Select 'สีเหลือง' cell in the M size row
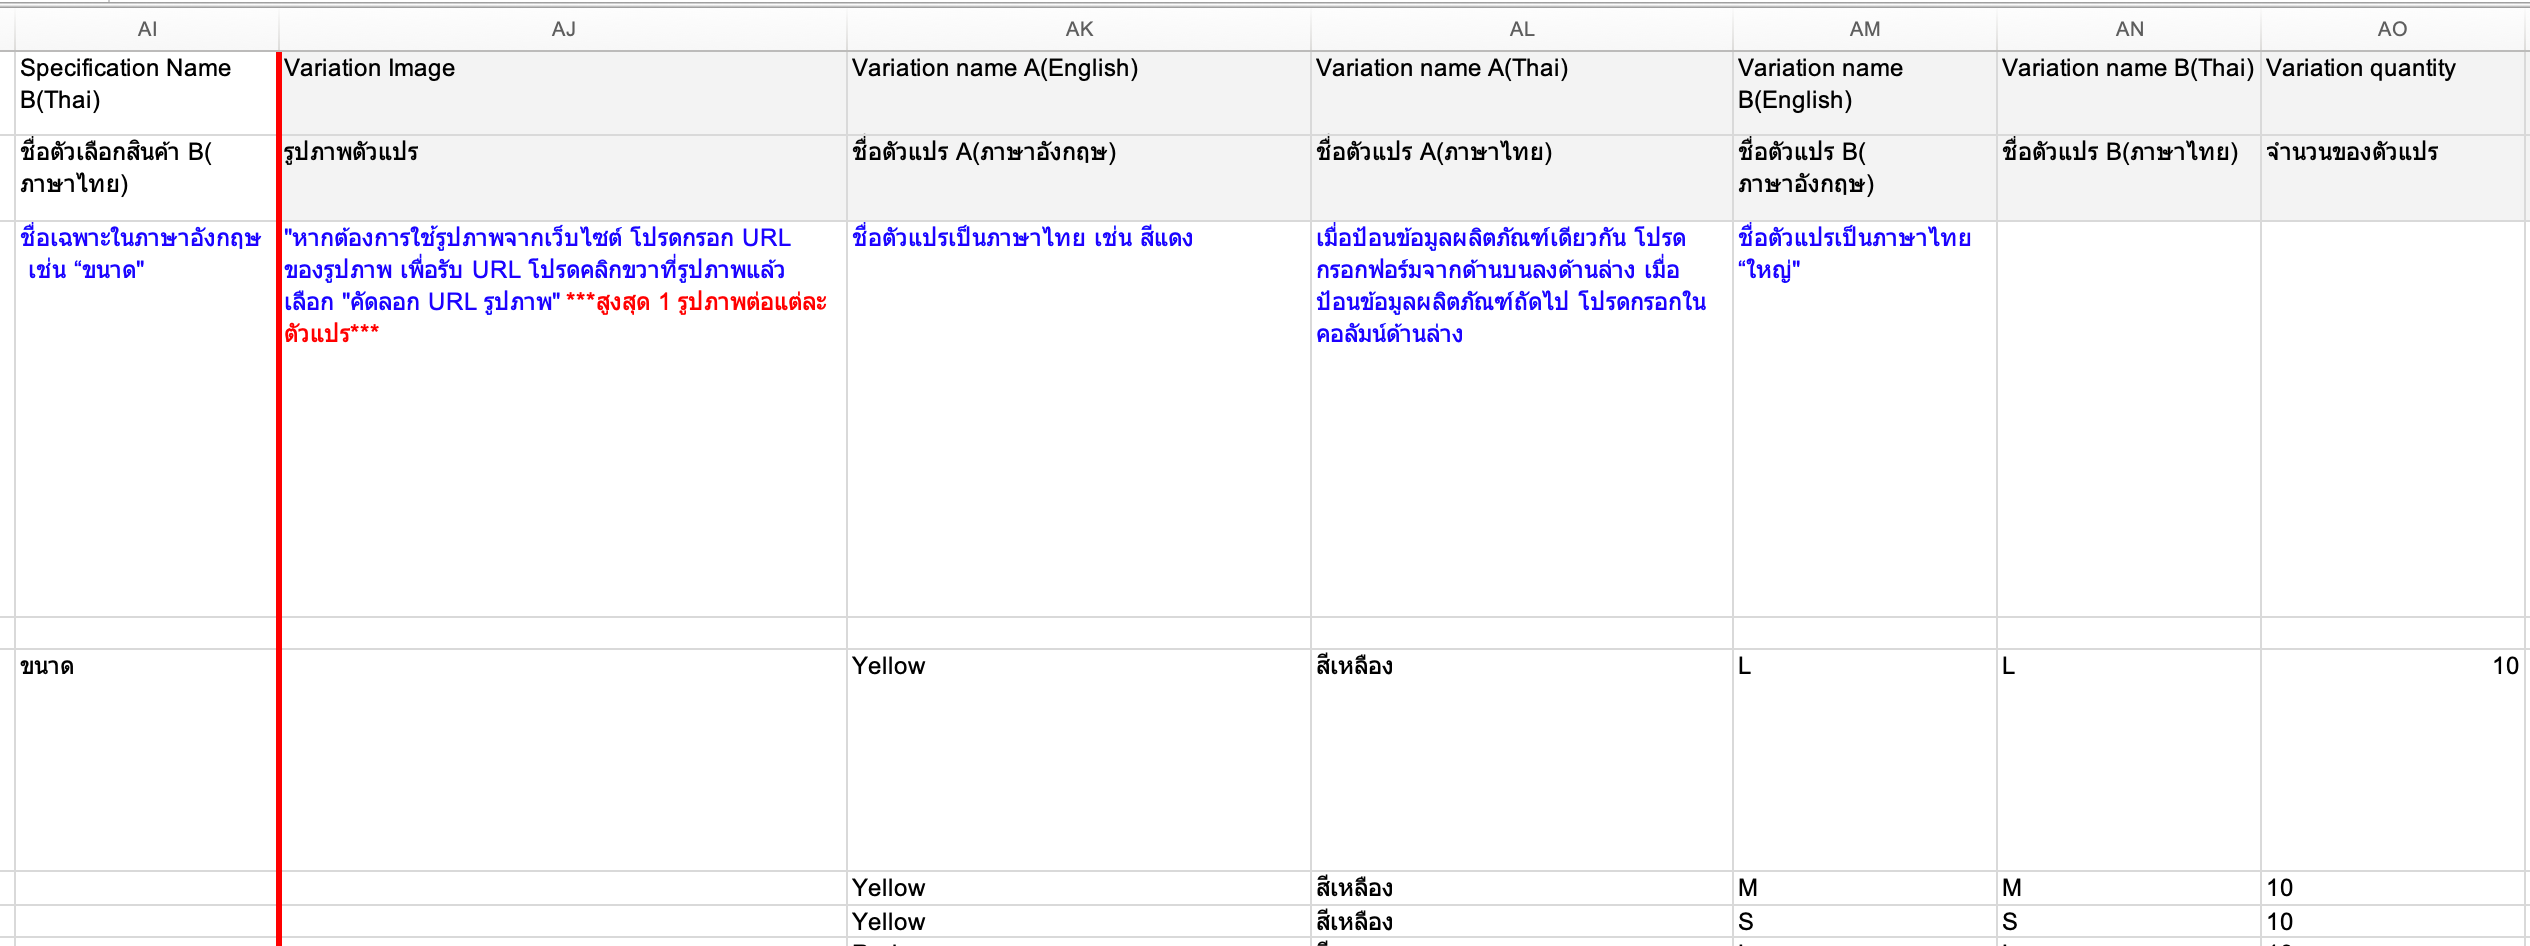The image size is (2530, 946). [1522, 888]
